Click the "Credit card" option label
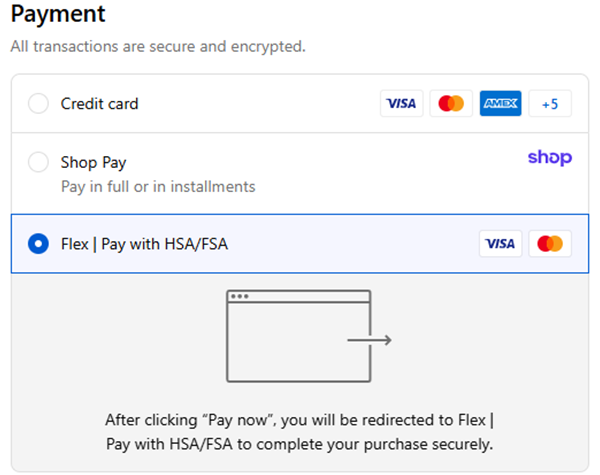Image resolution: width=600 pixels, height=475 pixels. [x=99, y=104]
